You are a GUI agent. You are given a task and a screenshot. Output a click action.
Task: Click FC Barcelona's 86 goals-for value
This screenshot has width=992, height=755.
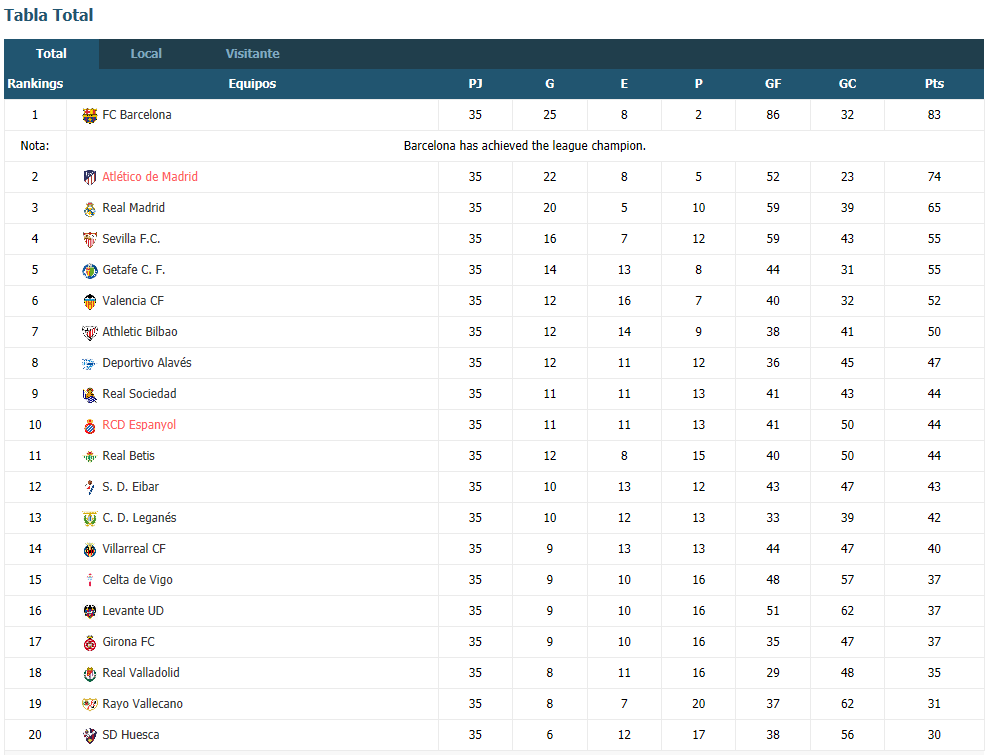(773, 115)
